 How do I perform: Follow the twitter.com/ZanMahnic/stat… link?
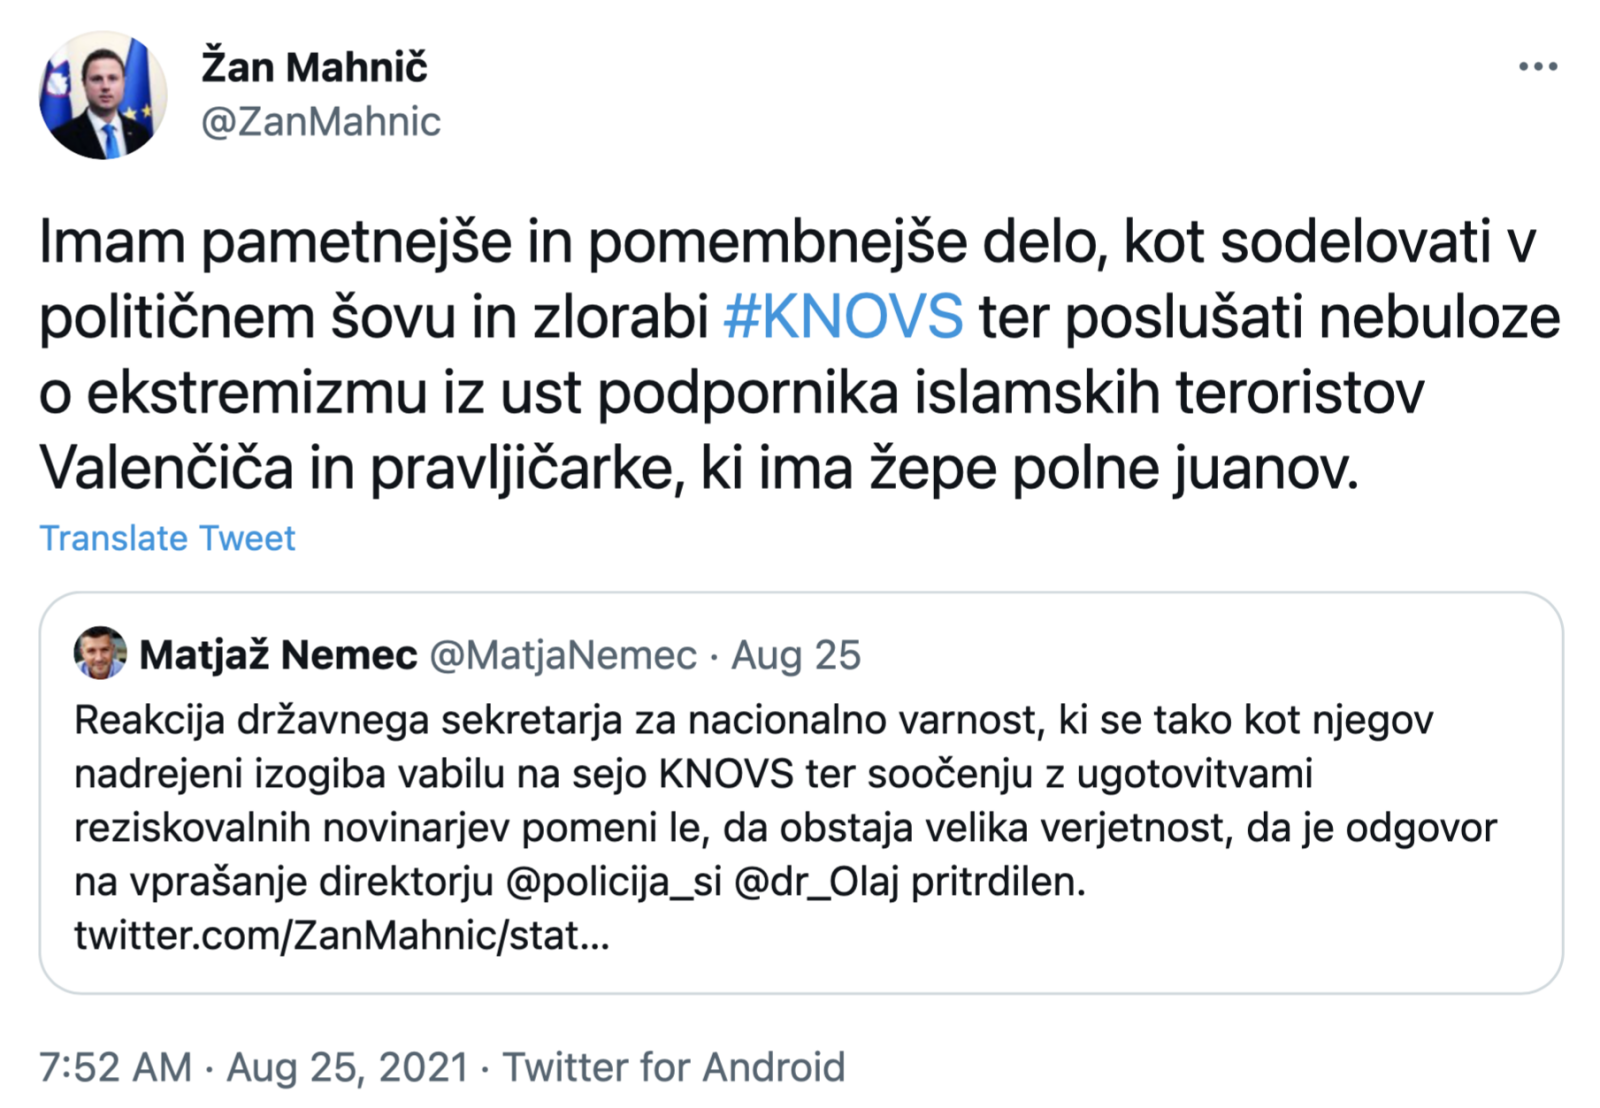pyautogui.click(x=341, y=936)
